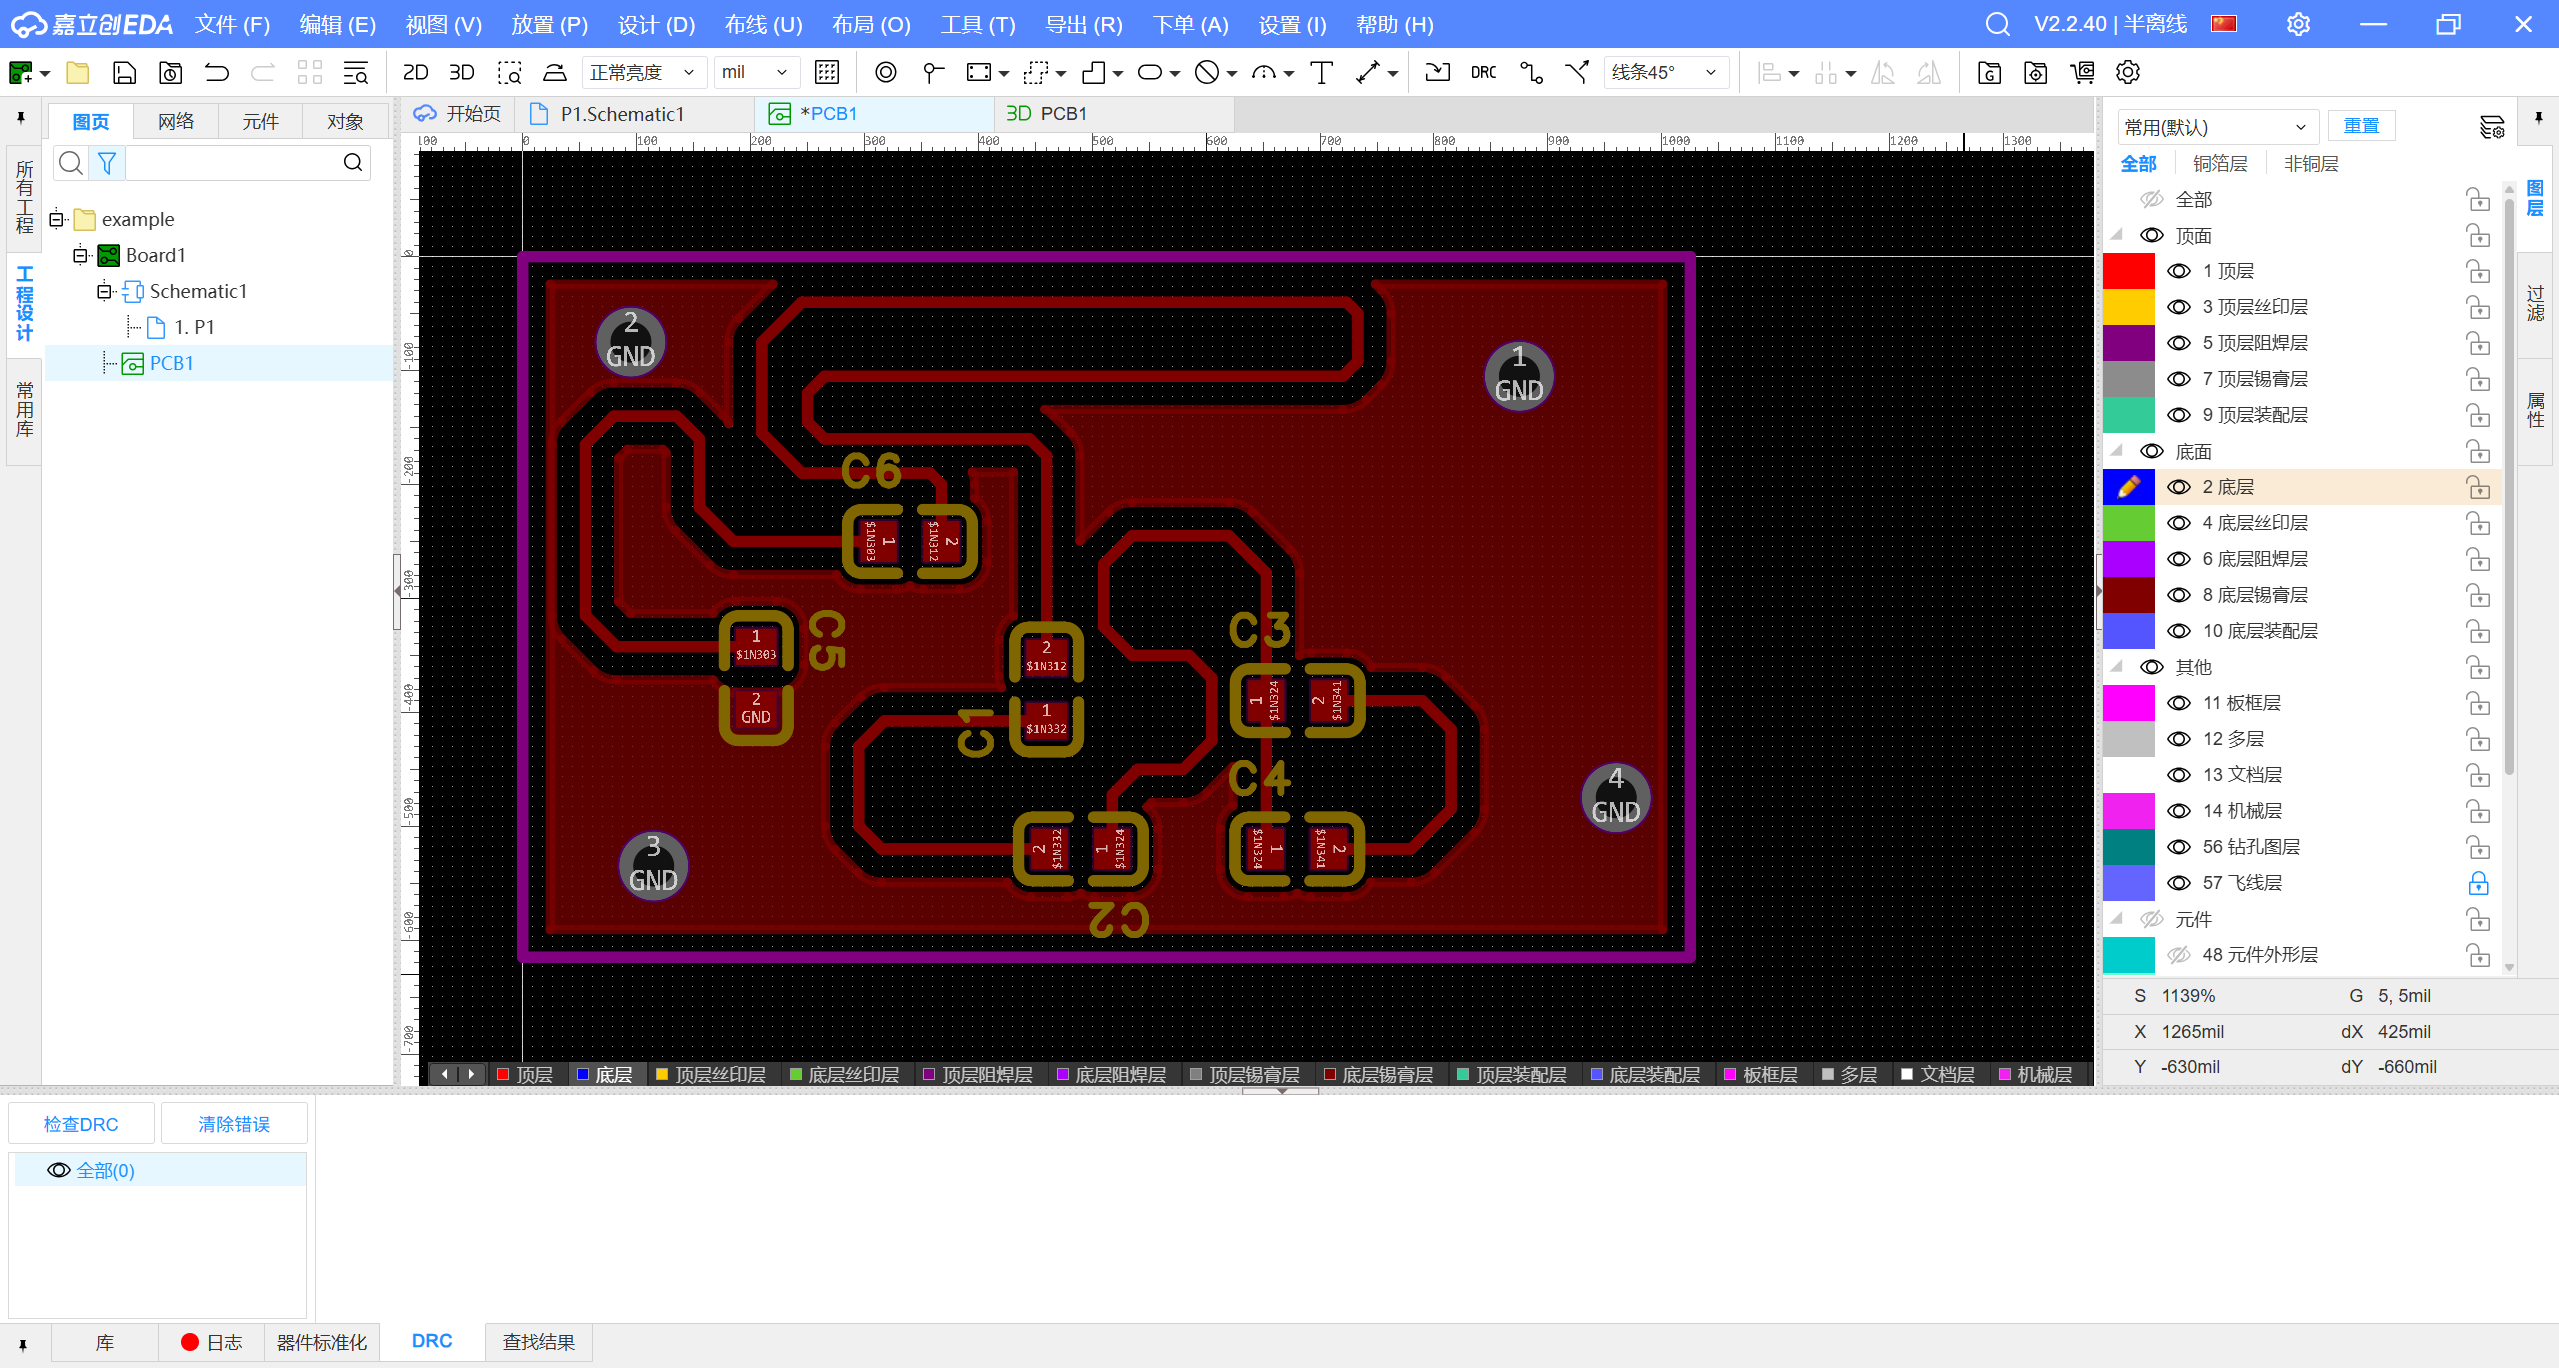Open the 布线 (U) menu
Viewport: 2559px width, 1368px height.
click(763, 24)
